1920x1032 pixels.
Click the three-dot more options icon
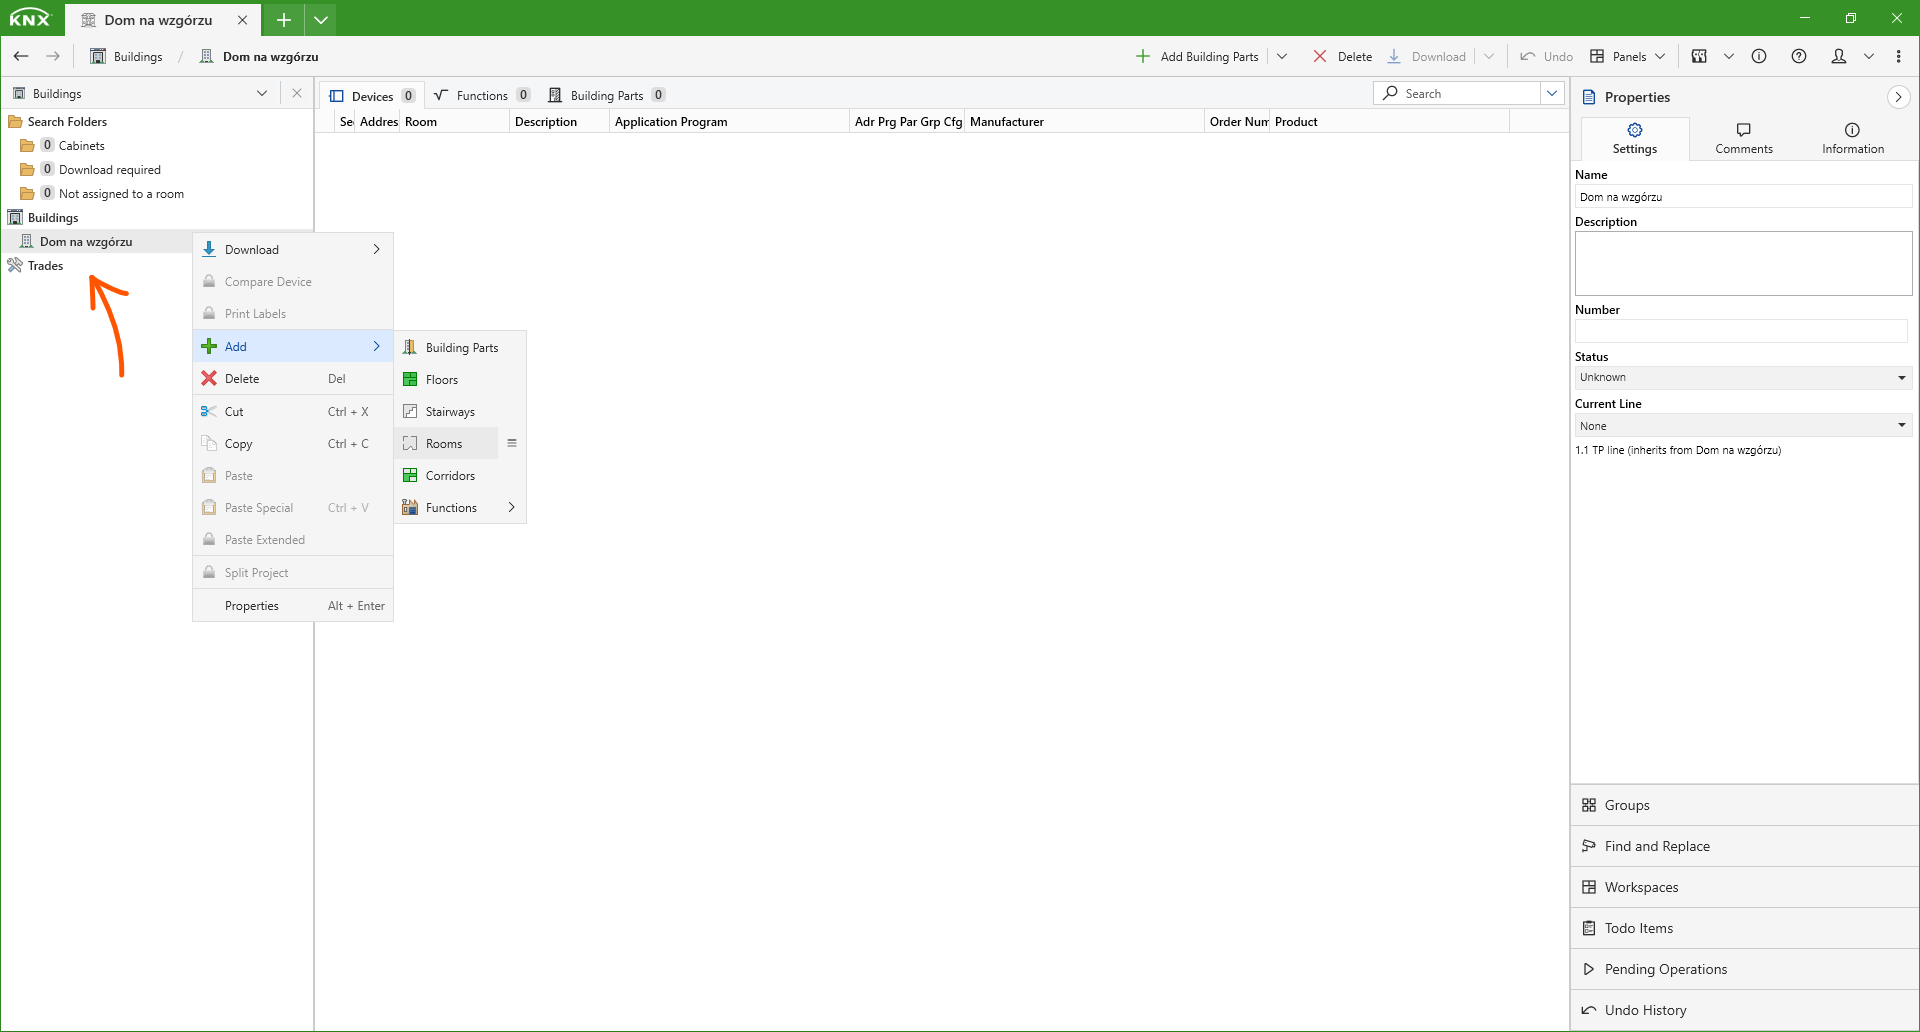tap(1899, 57)
